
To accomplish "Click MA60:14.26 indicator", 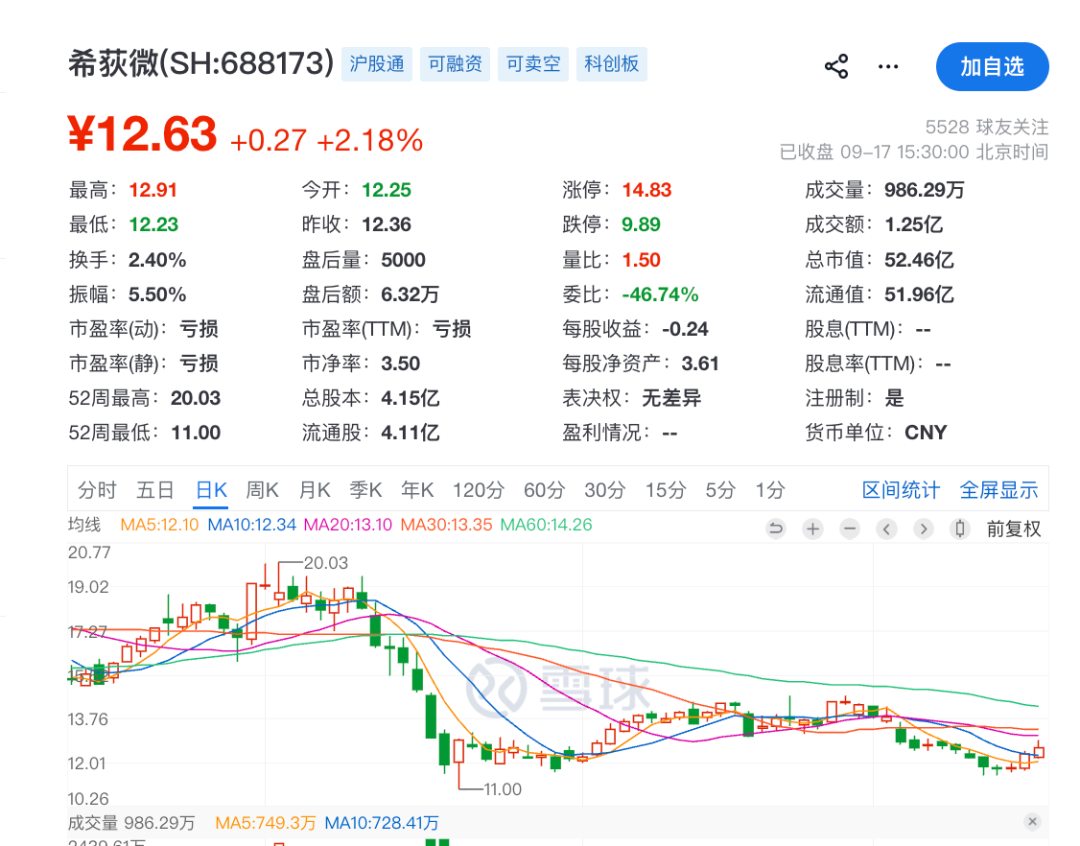I will [546, 525].
